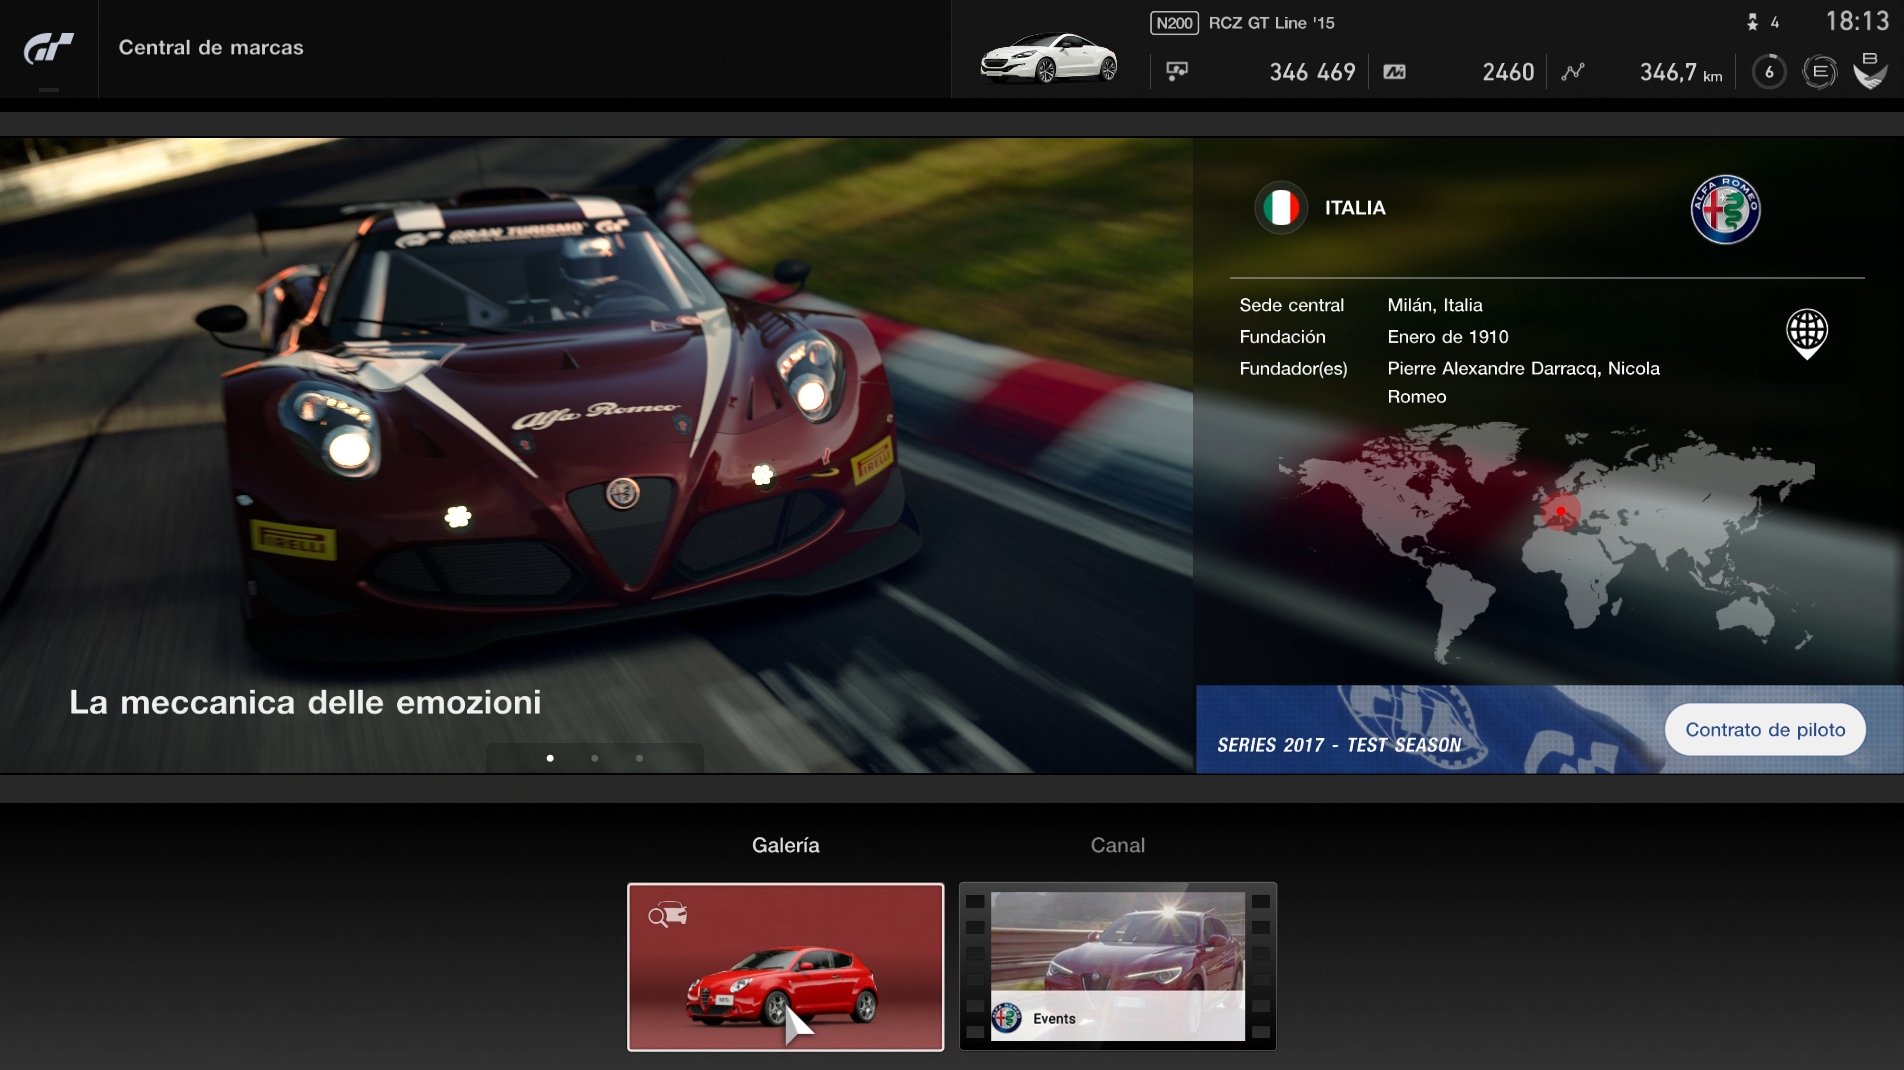The height and width of the screenshot is (1070, 1904).
Task: Select the Italia flag icon
Action: click(x=1281, y=207)
